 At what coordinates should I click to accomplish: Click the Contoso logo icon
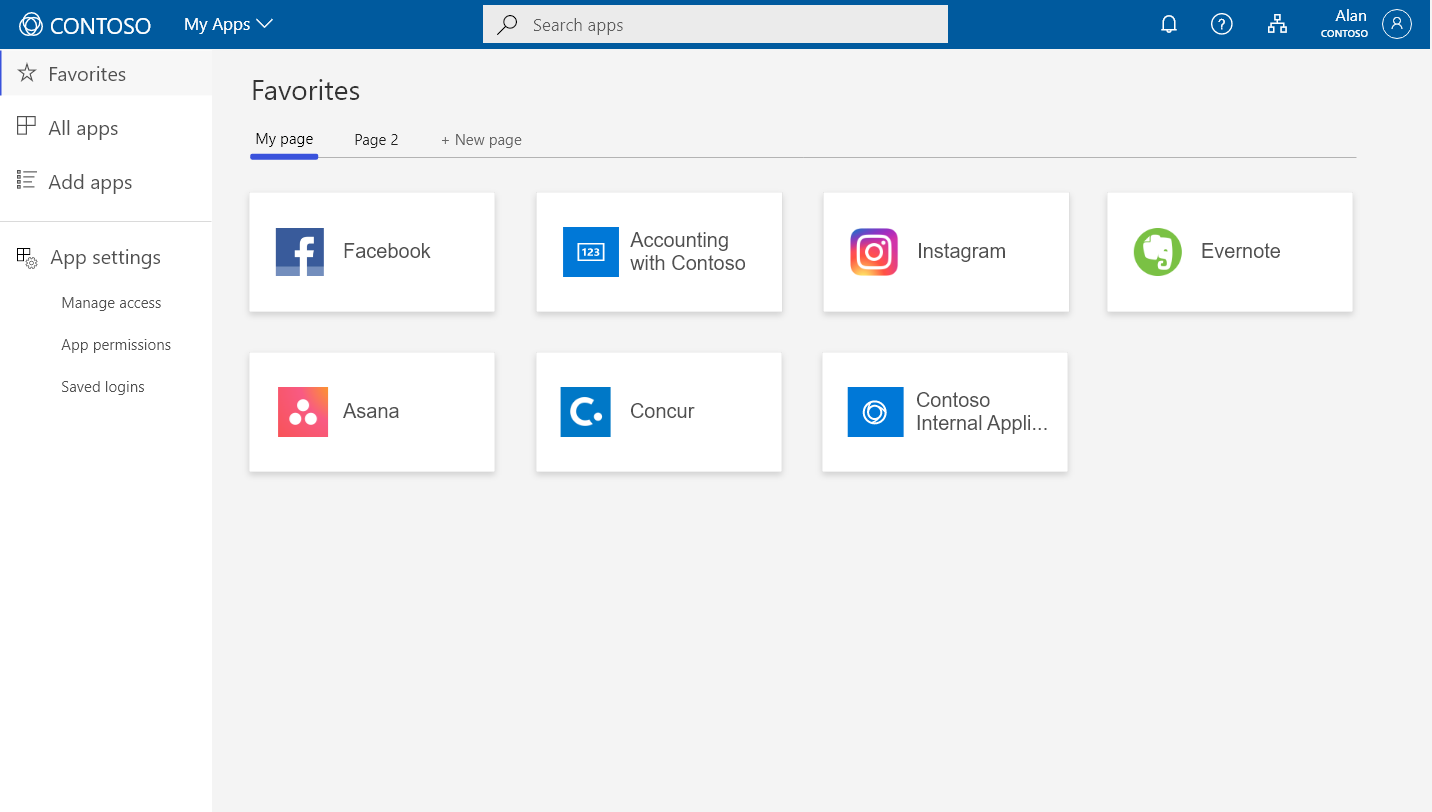32,25
